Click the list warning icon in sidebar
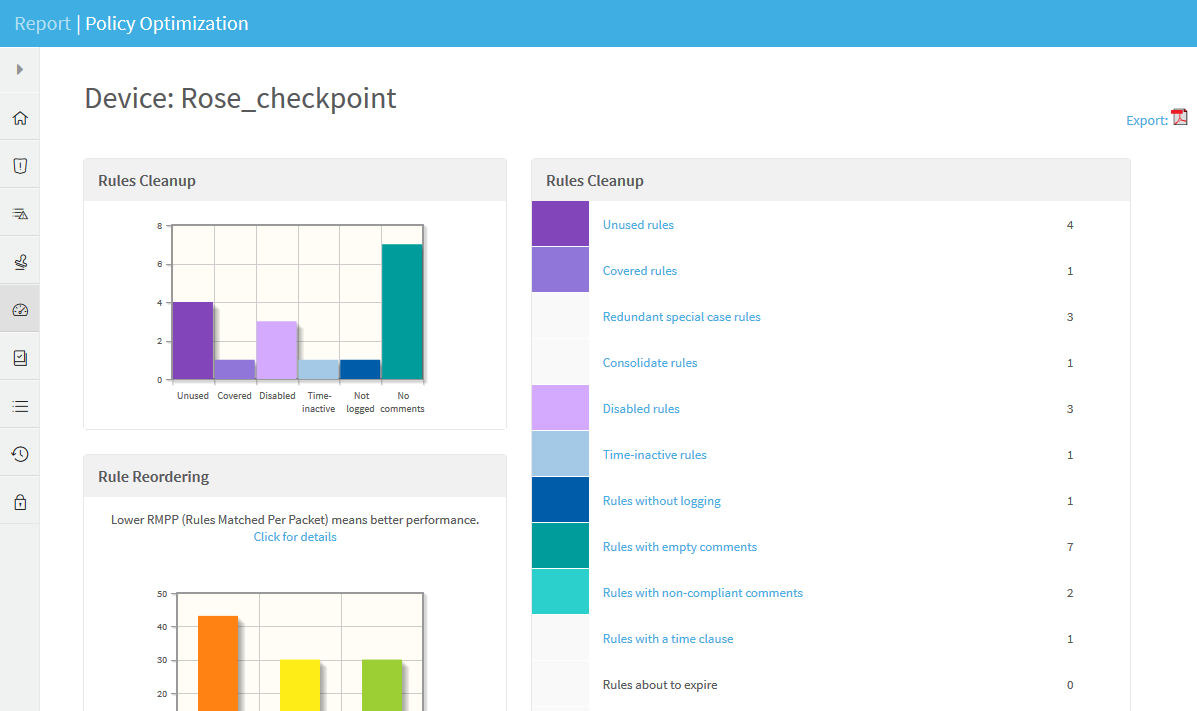 pos(20,214)
